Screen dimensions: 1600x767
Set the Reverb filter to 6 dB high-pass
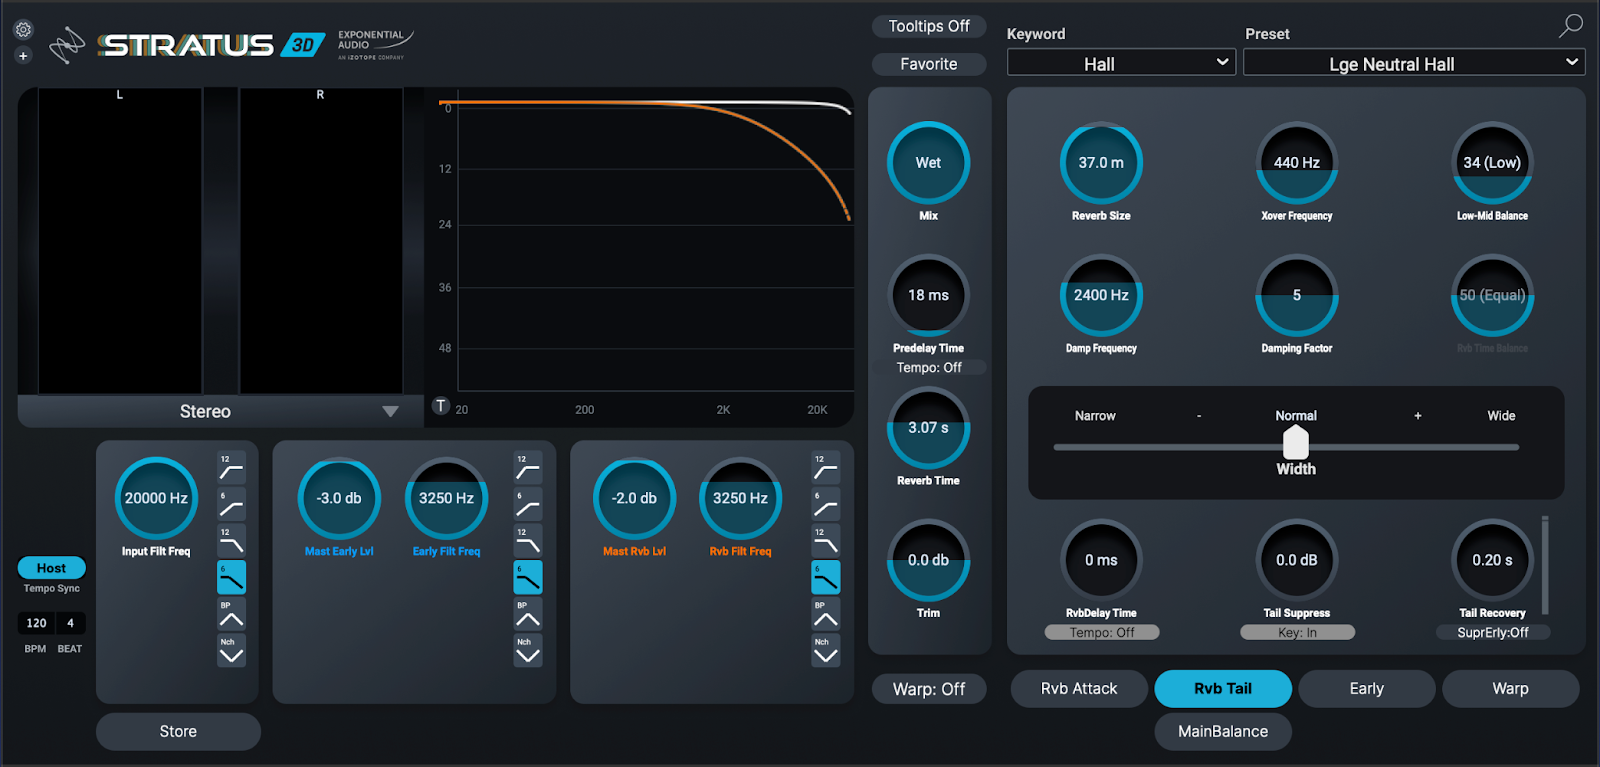click(825, 504)
